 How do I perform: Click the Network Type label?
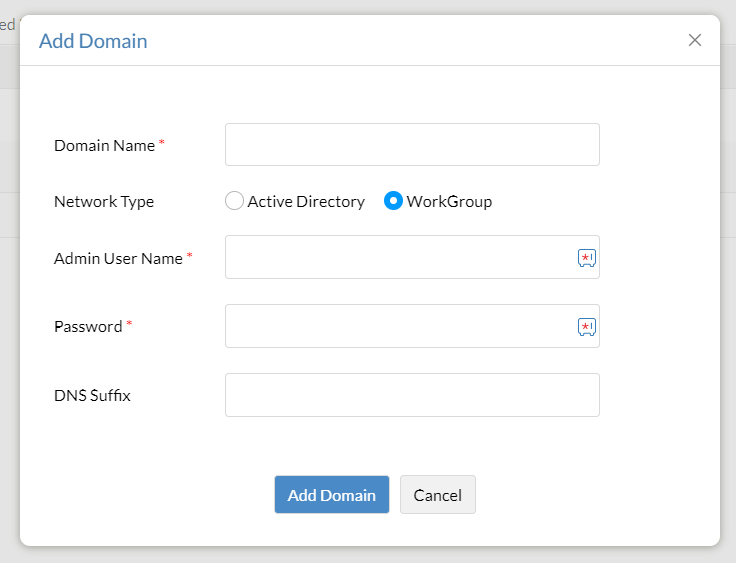104,202
